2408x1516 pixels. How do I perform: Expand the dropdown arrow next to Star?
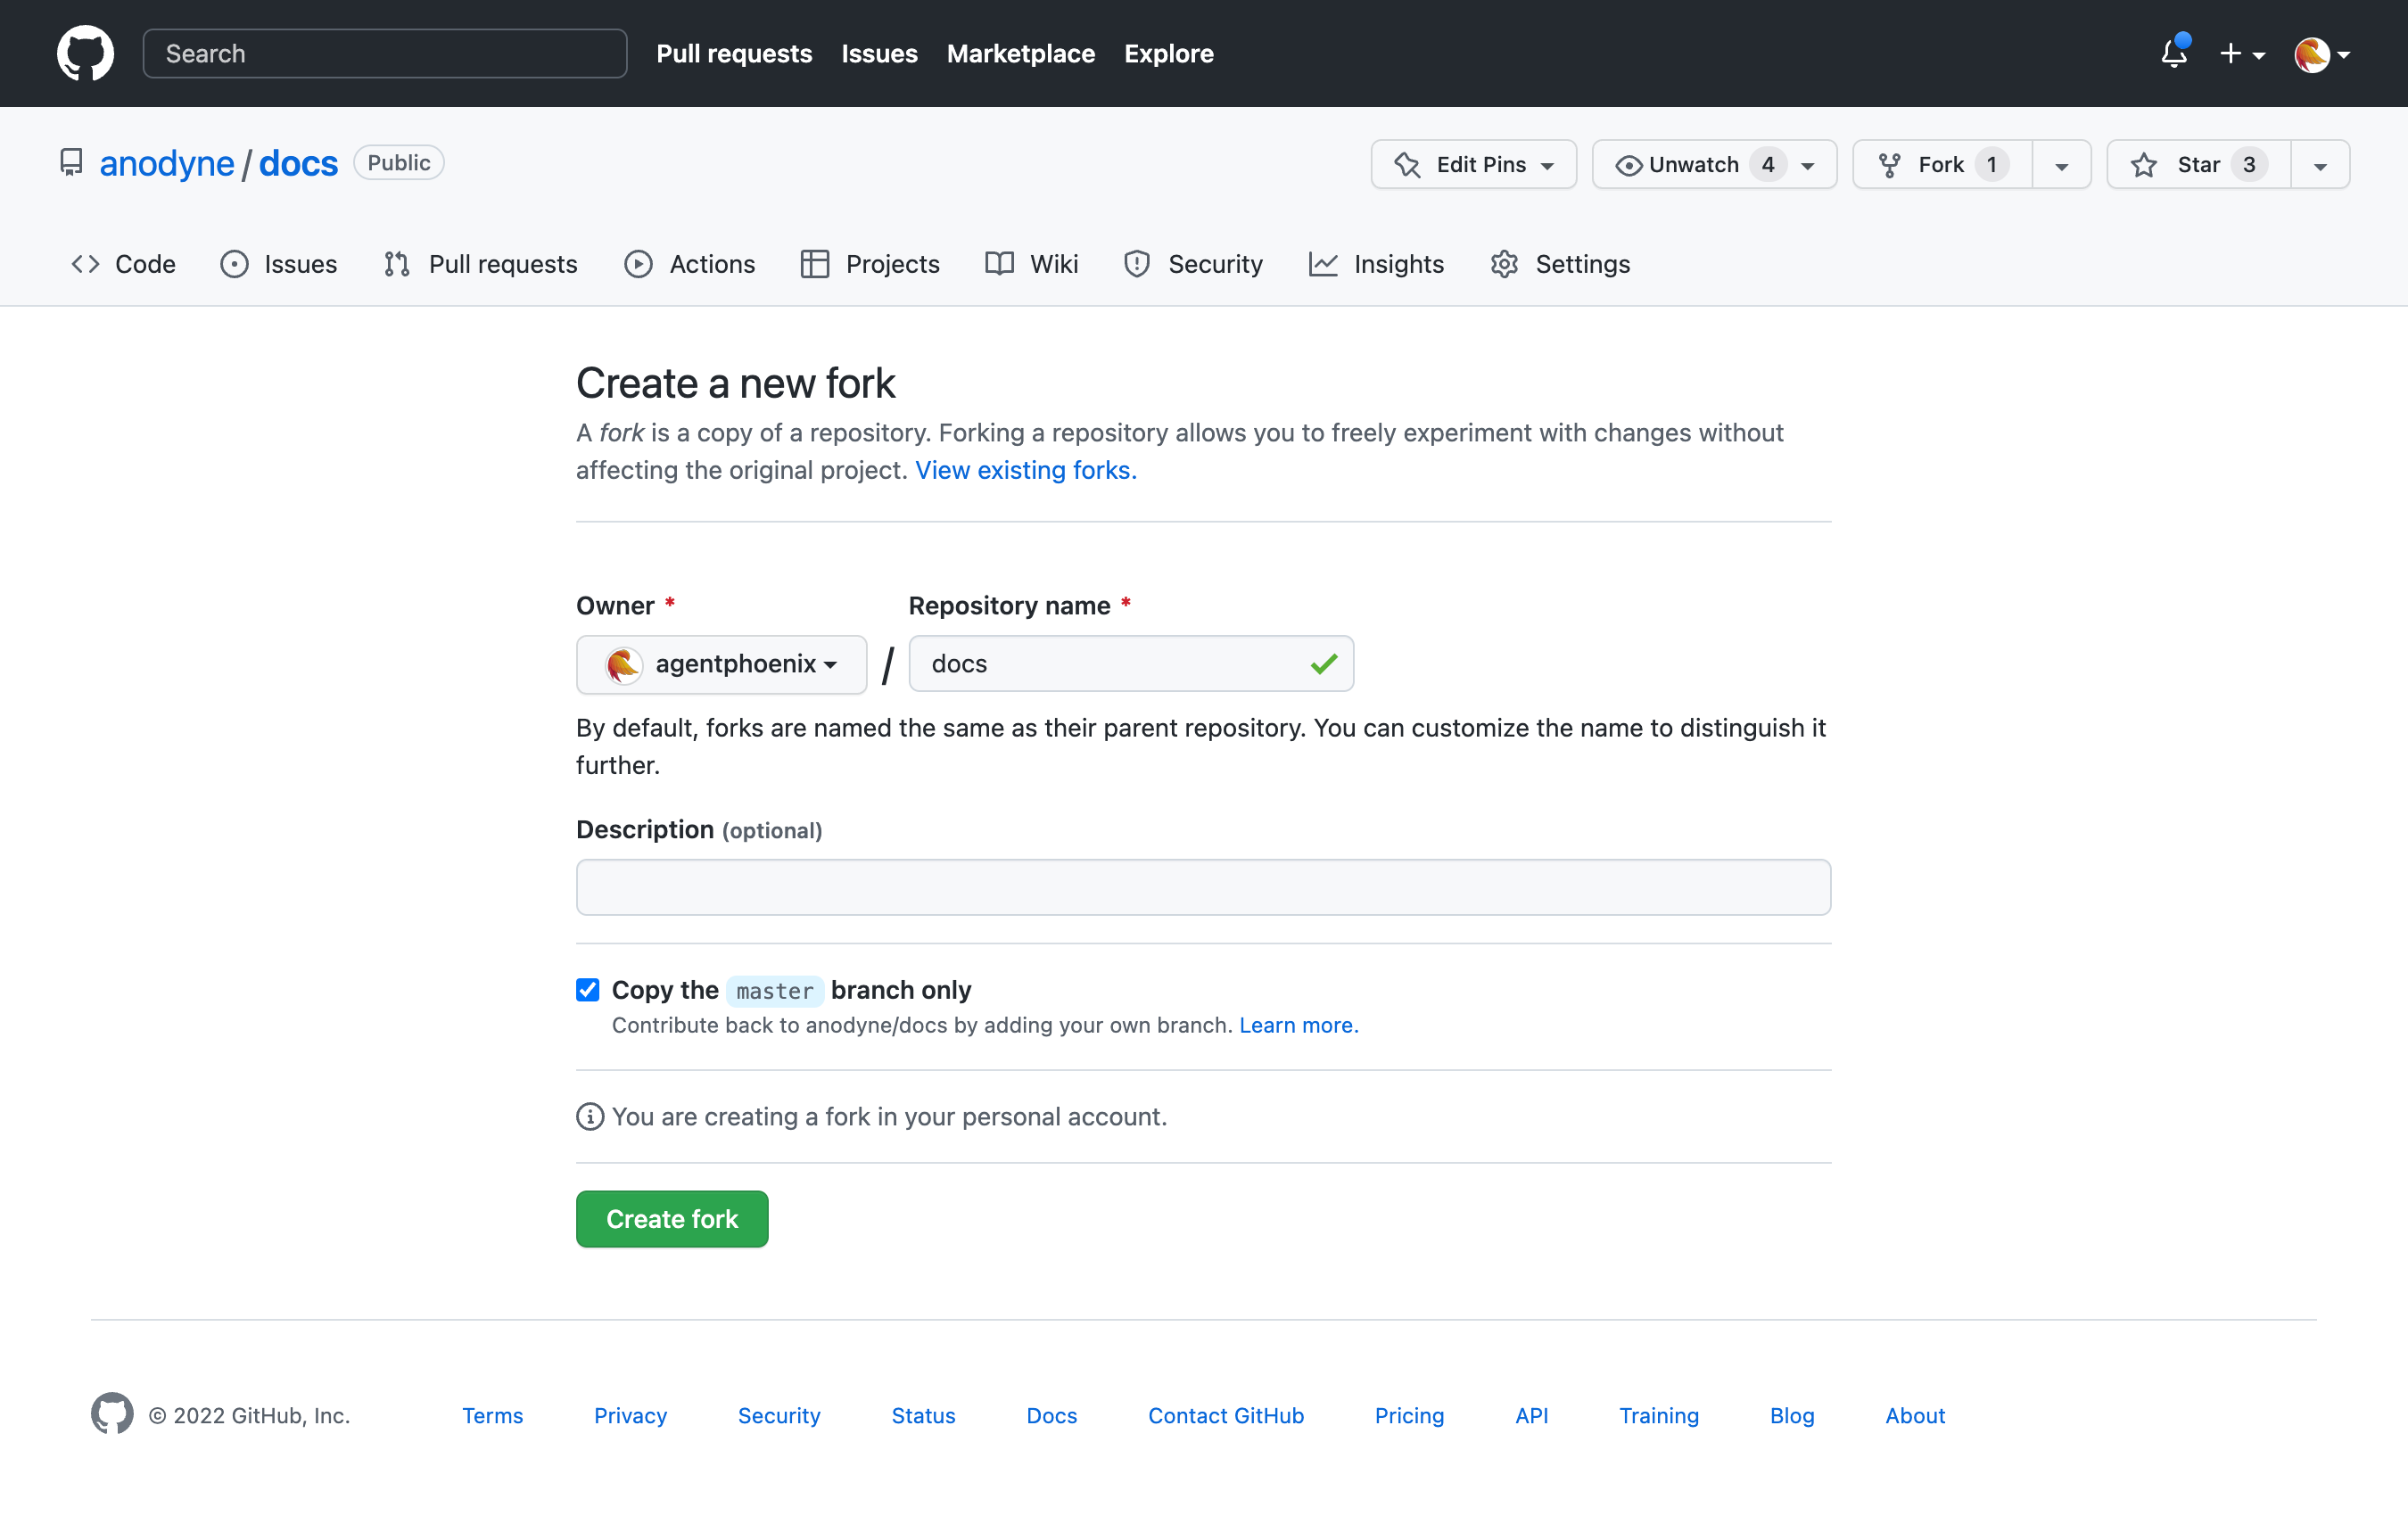point(2320,165)
